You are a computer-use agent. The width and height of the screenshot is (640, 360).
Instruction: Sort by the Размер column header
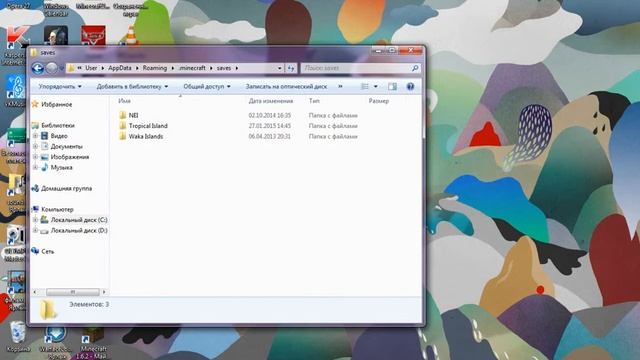tap(379, 101)
